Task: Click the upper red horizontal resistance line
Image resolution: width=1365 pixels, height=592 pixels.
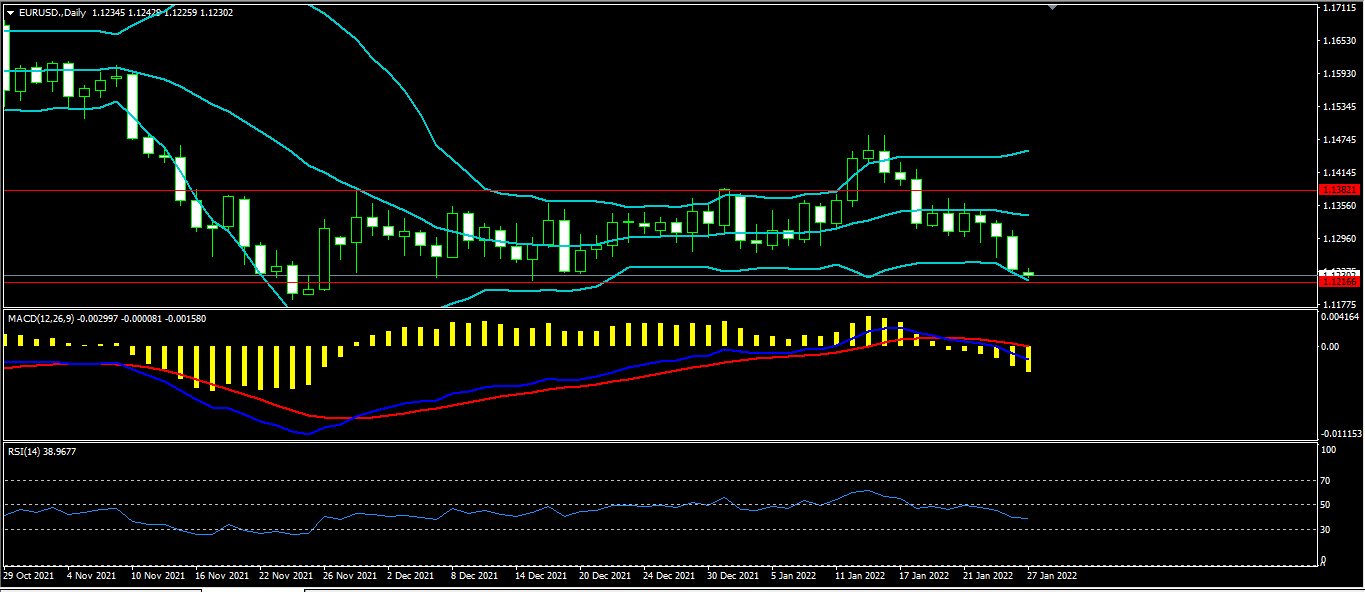Action: 600,189
